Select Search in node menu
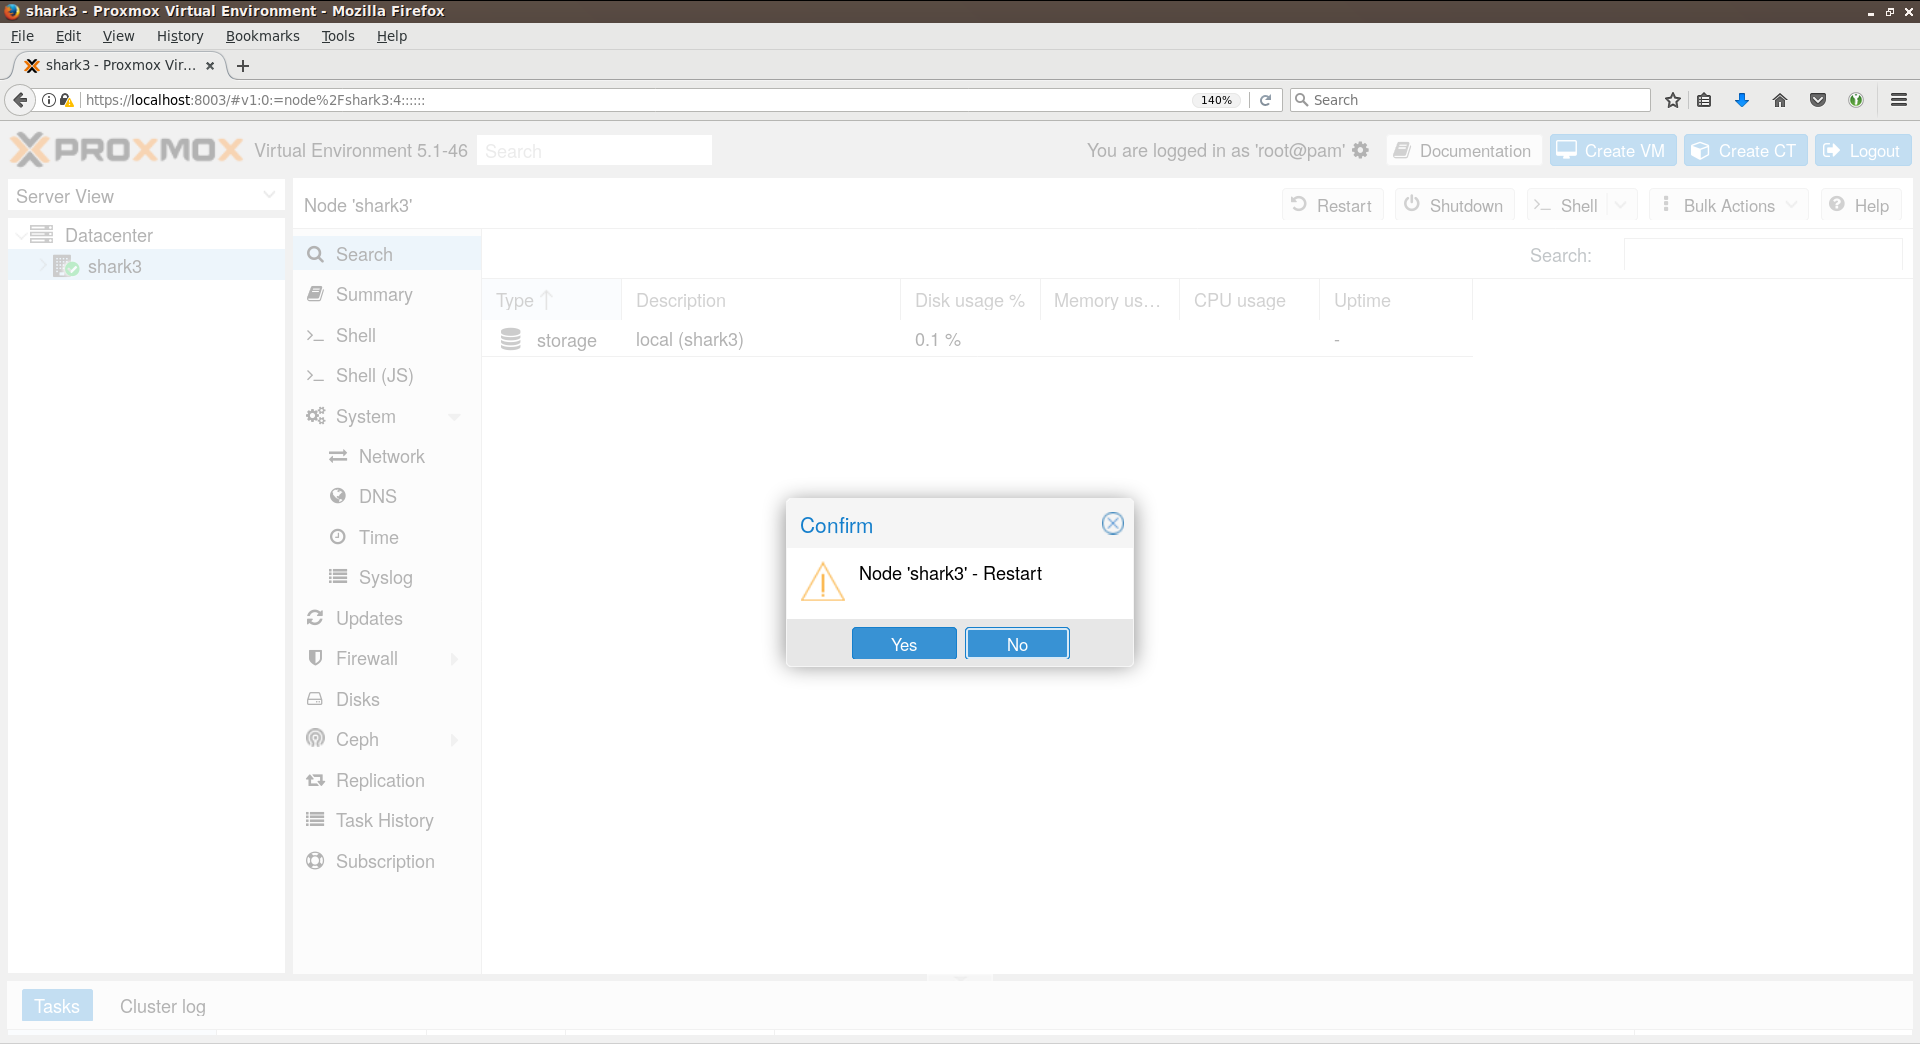Image resolution: width=1920 pixels, height=1044 pixels. point(387,254)
